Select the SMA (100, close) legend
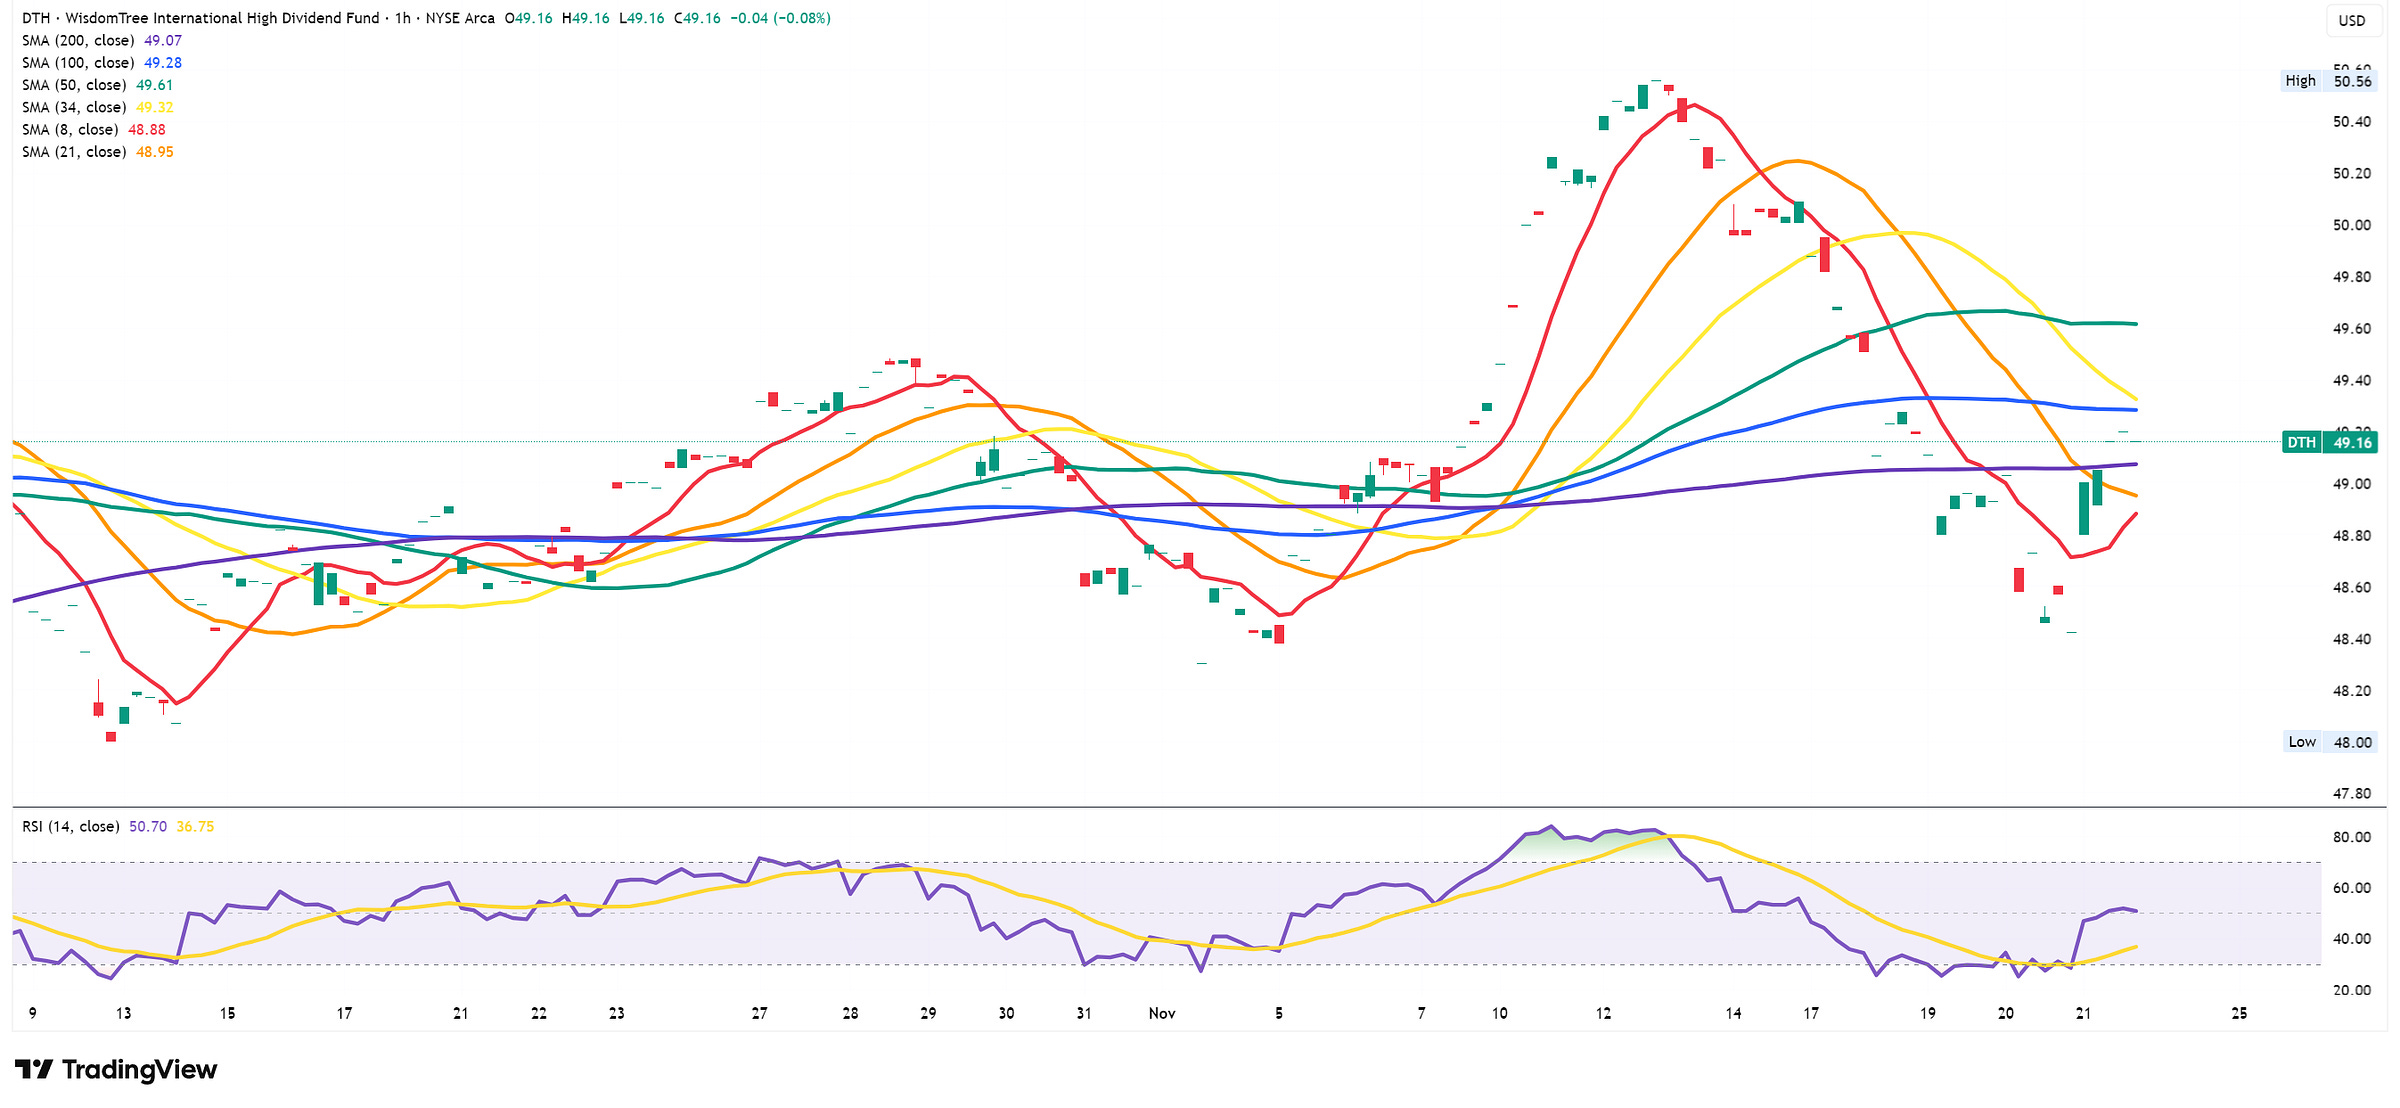 [78, 63]
